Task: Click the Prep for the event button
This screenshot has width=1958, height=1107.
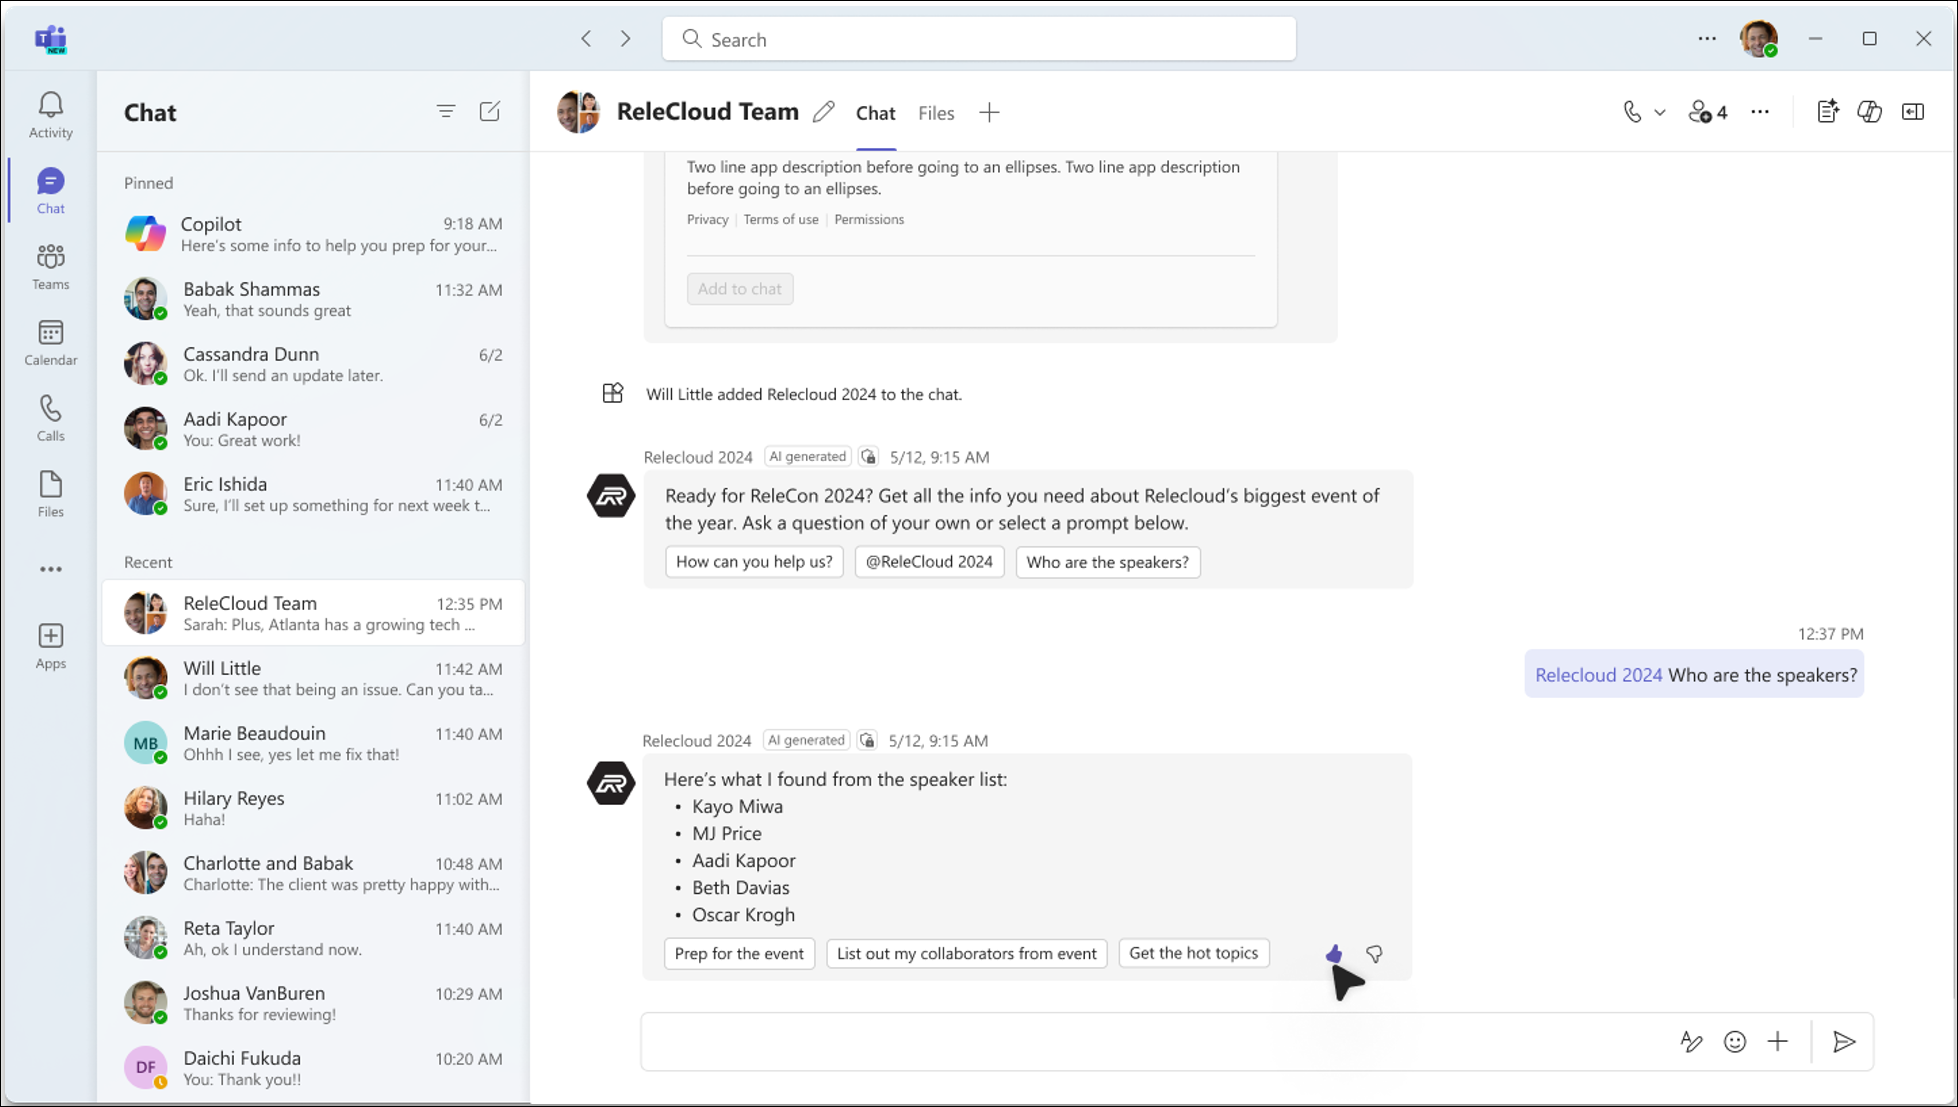Action: pyautogui.click(x=740, y=952)
